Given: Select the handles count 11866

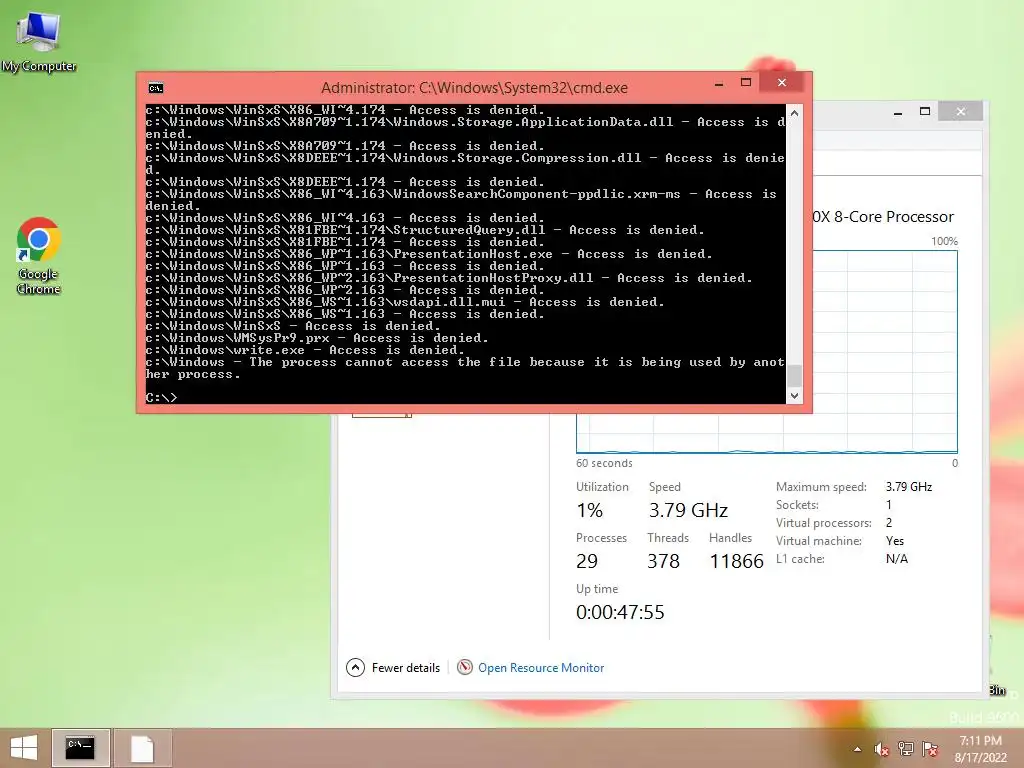Looking at the screenshot, I should tap(737, 561).
